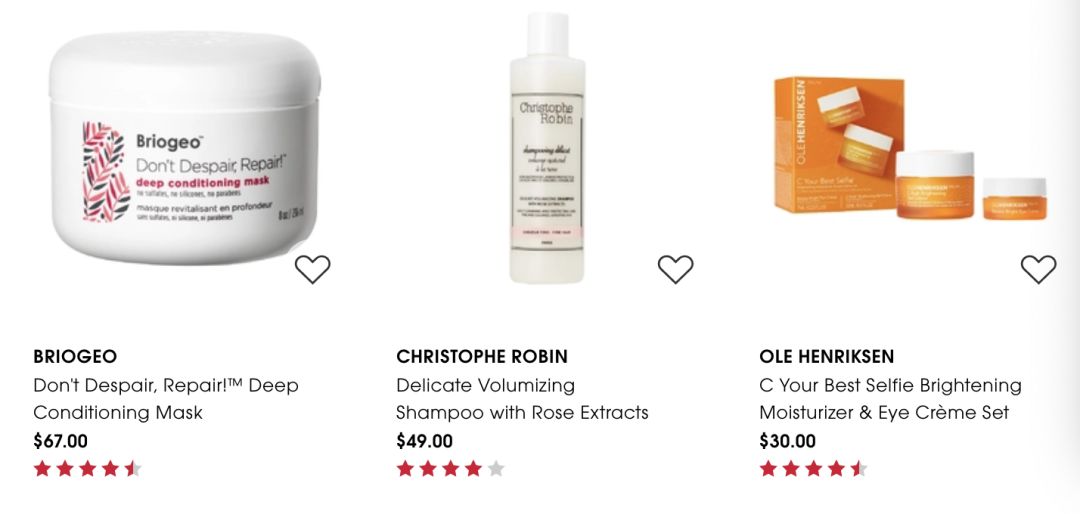Favorite the Briogeo mask with its heart icon
The height and width of the screenshot is (514, 1080).
coord(313,269)
